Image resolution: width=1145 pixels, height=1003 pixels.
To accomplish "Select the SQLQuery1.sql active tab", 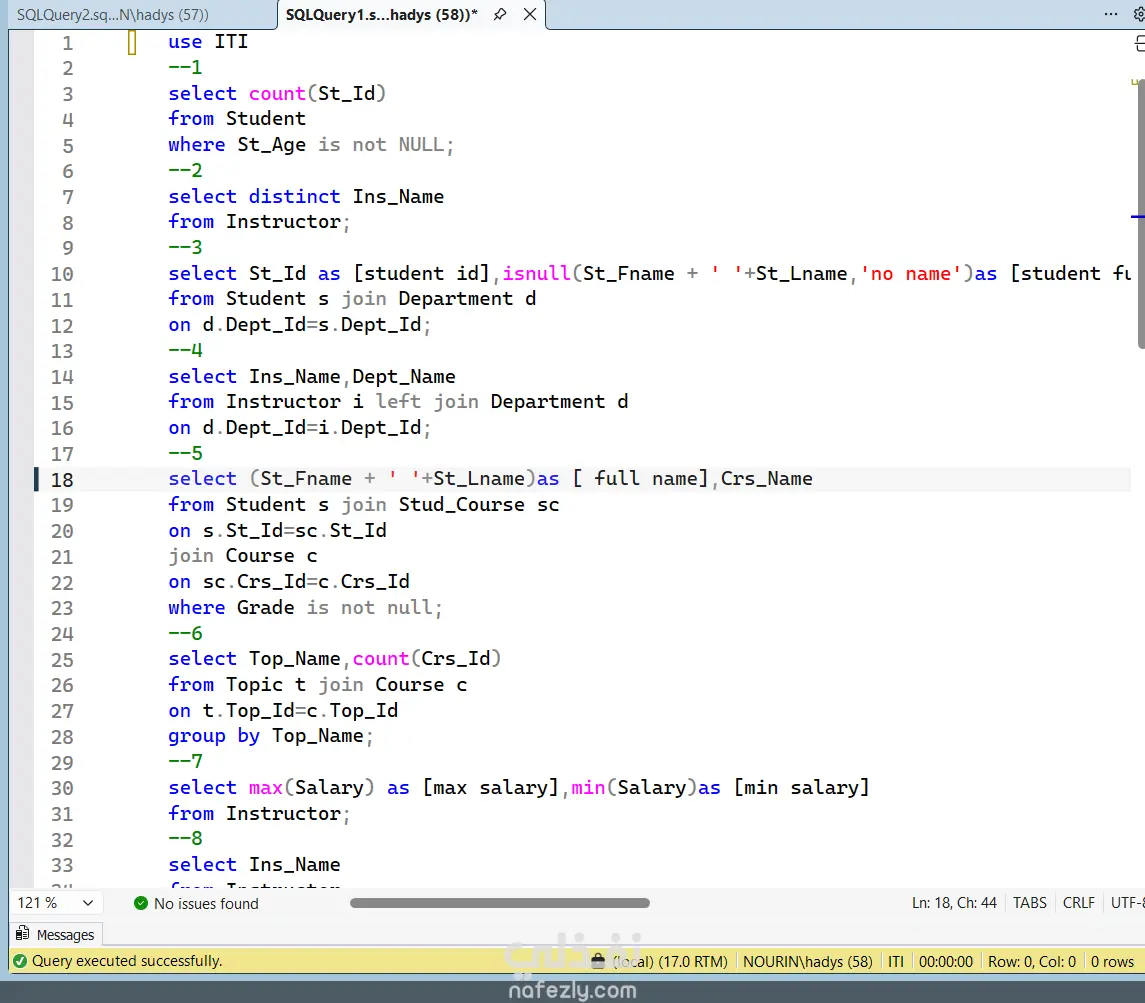I will pyautogui.click(x=381, y=15).
